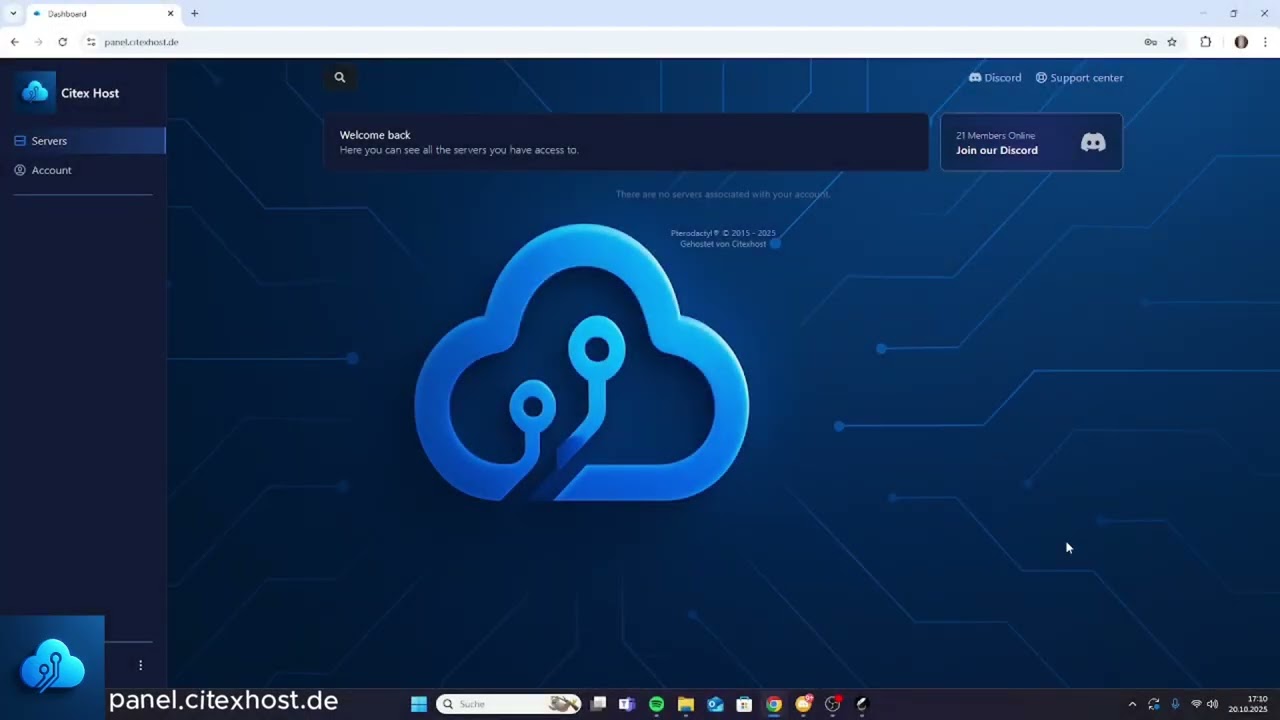This screenshot has height=720, width=1280.
Task: Show hidden system tray icons
Action: pos(1132,704)
